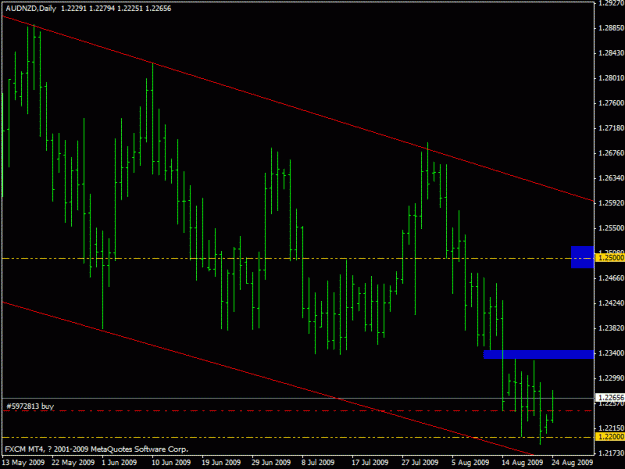Click the AUDNZD,Daily chart title
Image resolution: width=625 pixels, height=469 pixels.
pyautogui.click(x=31, y=8)
